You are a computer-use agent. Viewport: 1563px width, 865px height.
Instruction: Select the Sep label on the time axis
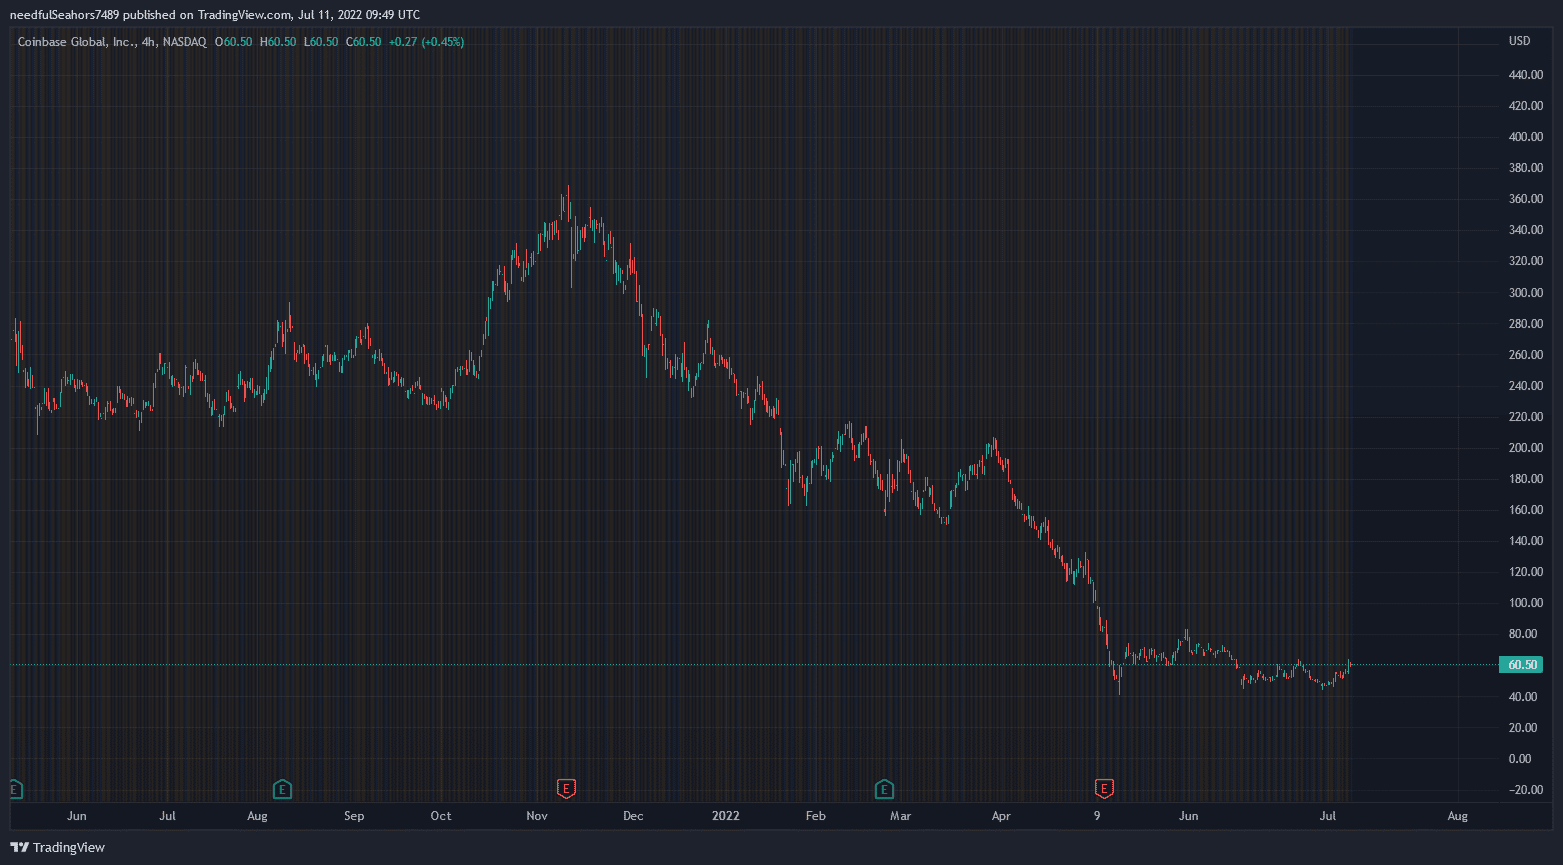tap(354, 816)
